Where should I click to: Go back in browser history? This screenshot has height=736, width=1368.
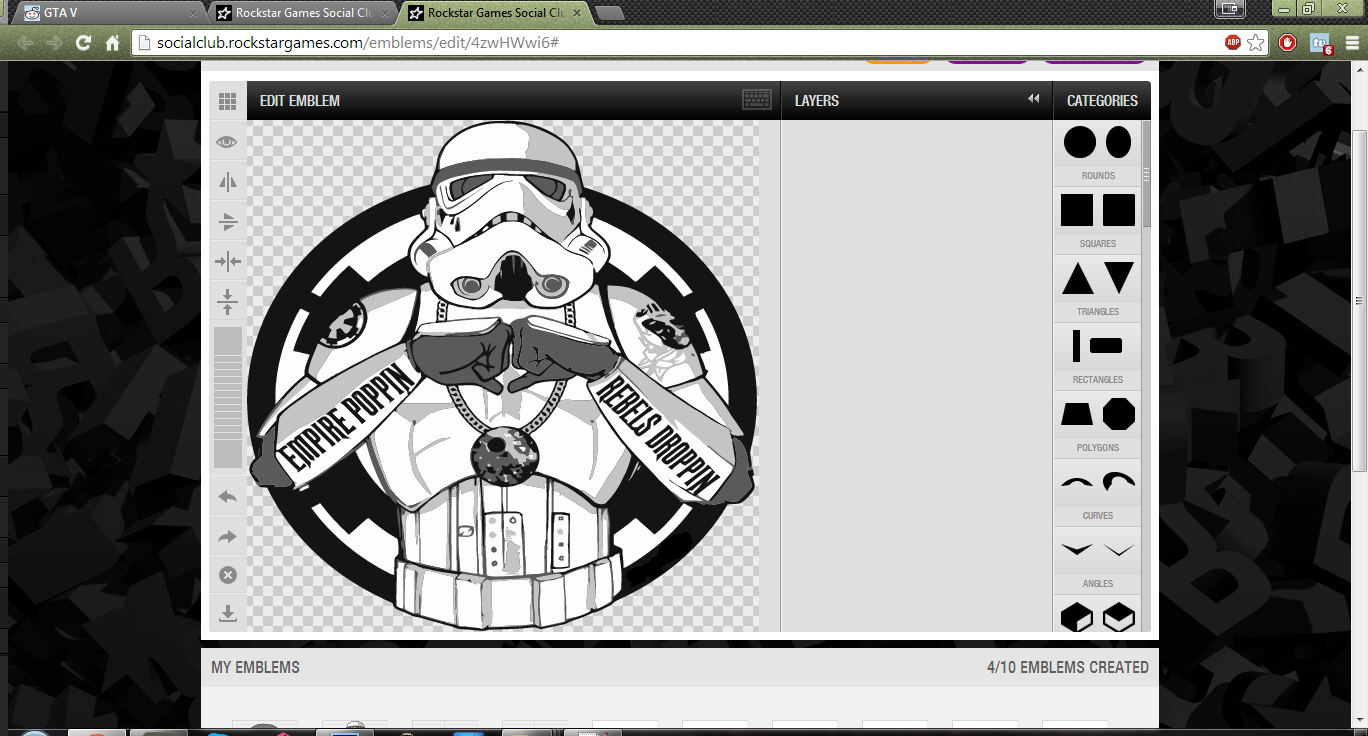(25, 43)
